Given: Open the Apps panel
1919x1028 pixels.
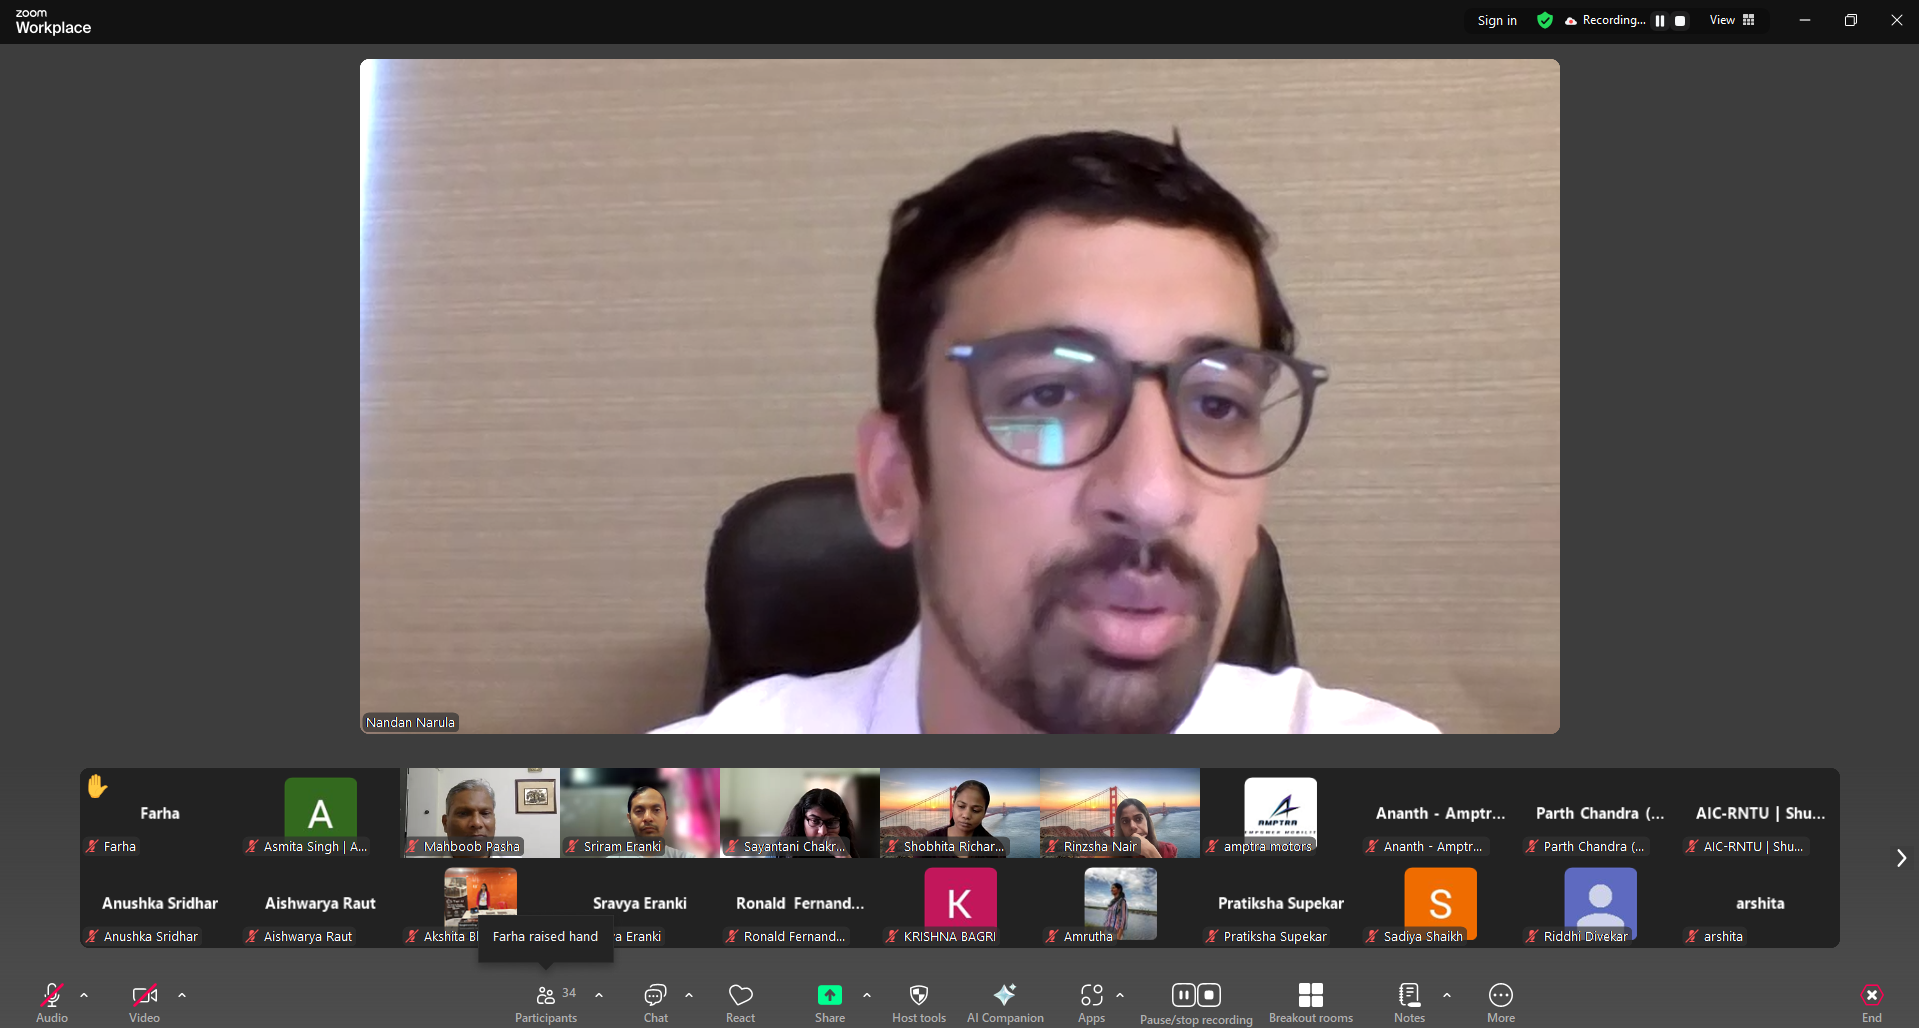Looking at the screenshot, I should (1091, 1003).
